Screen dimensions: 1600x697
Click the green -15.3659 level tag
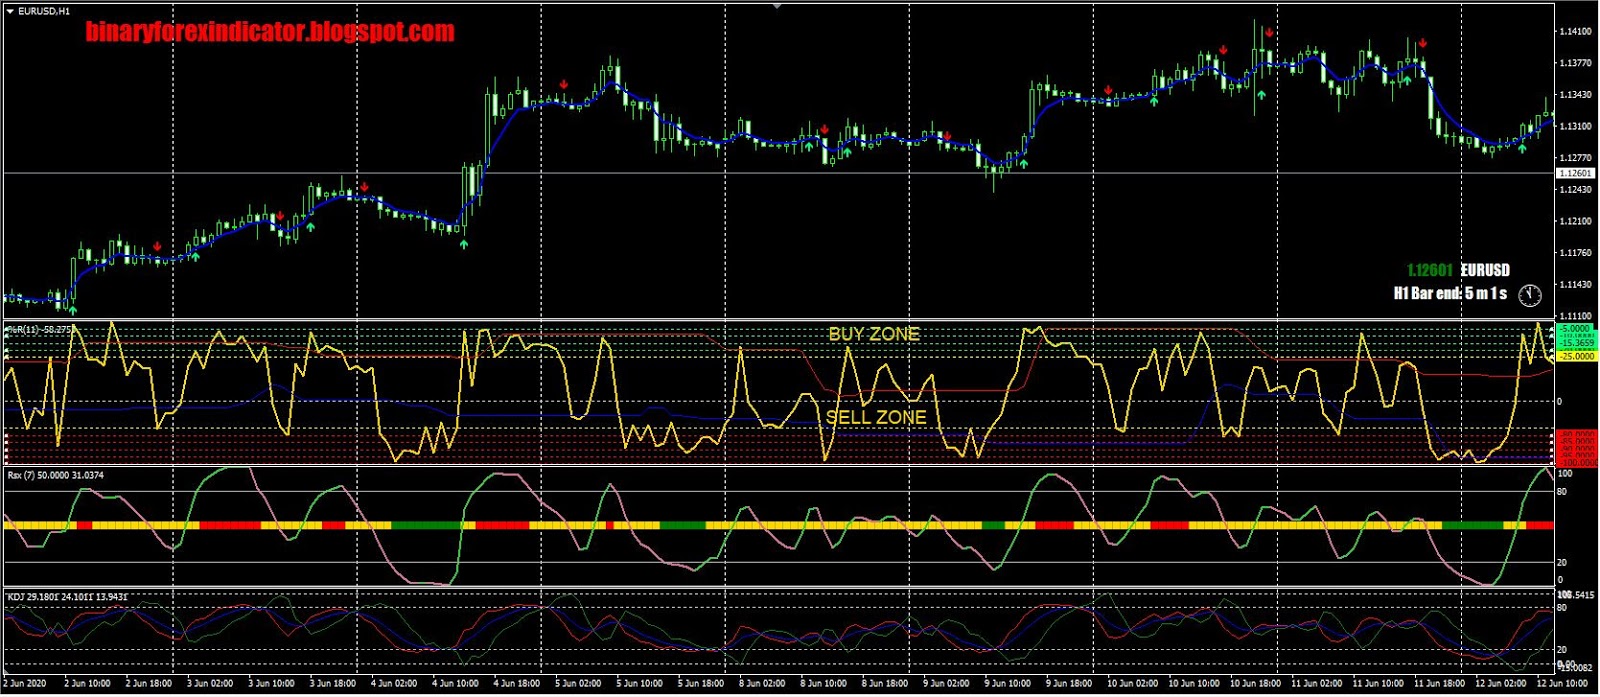point(1576,343)
